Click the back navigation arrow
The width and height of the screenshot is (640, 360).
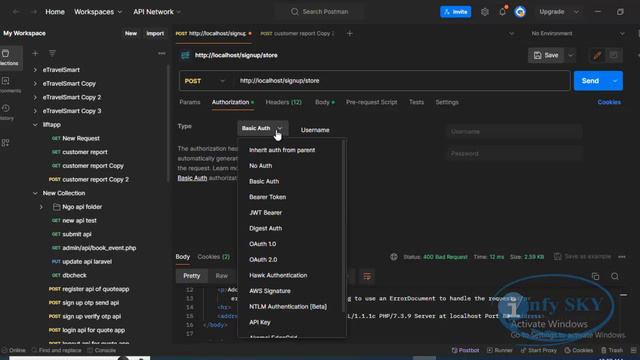coord(16,12)
